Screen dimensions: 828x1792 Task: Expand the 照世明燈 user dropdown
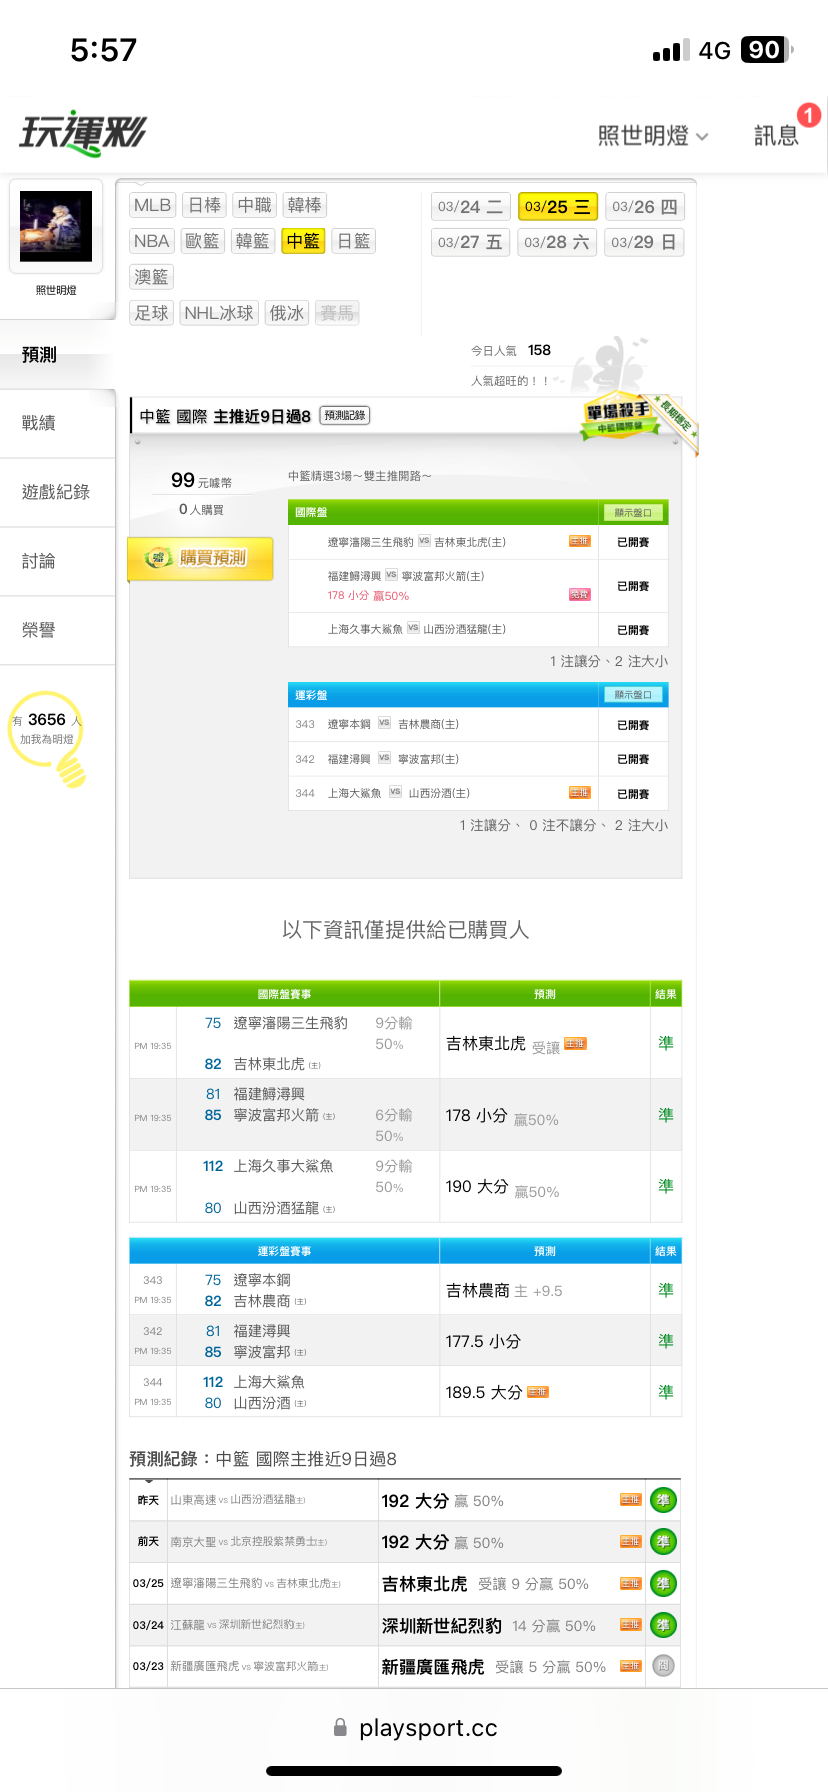(x=653, y=136)
